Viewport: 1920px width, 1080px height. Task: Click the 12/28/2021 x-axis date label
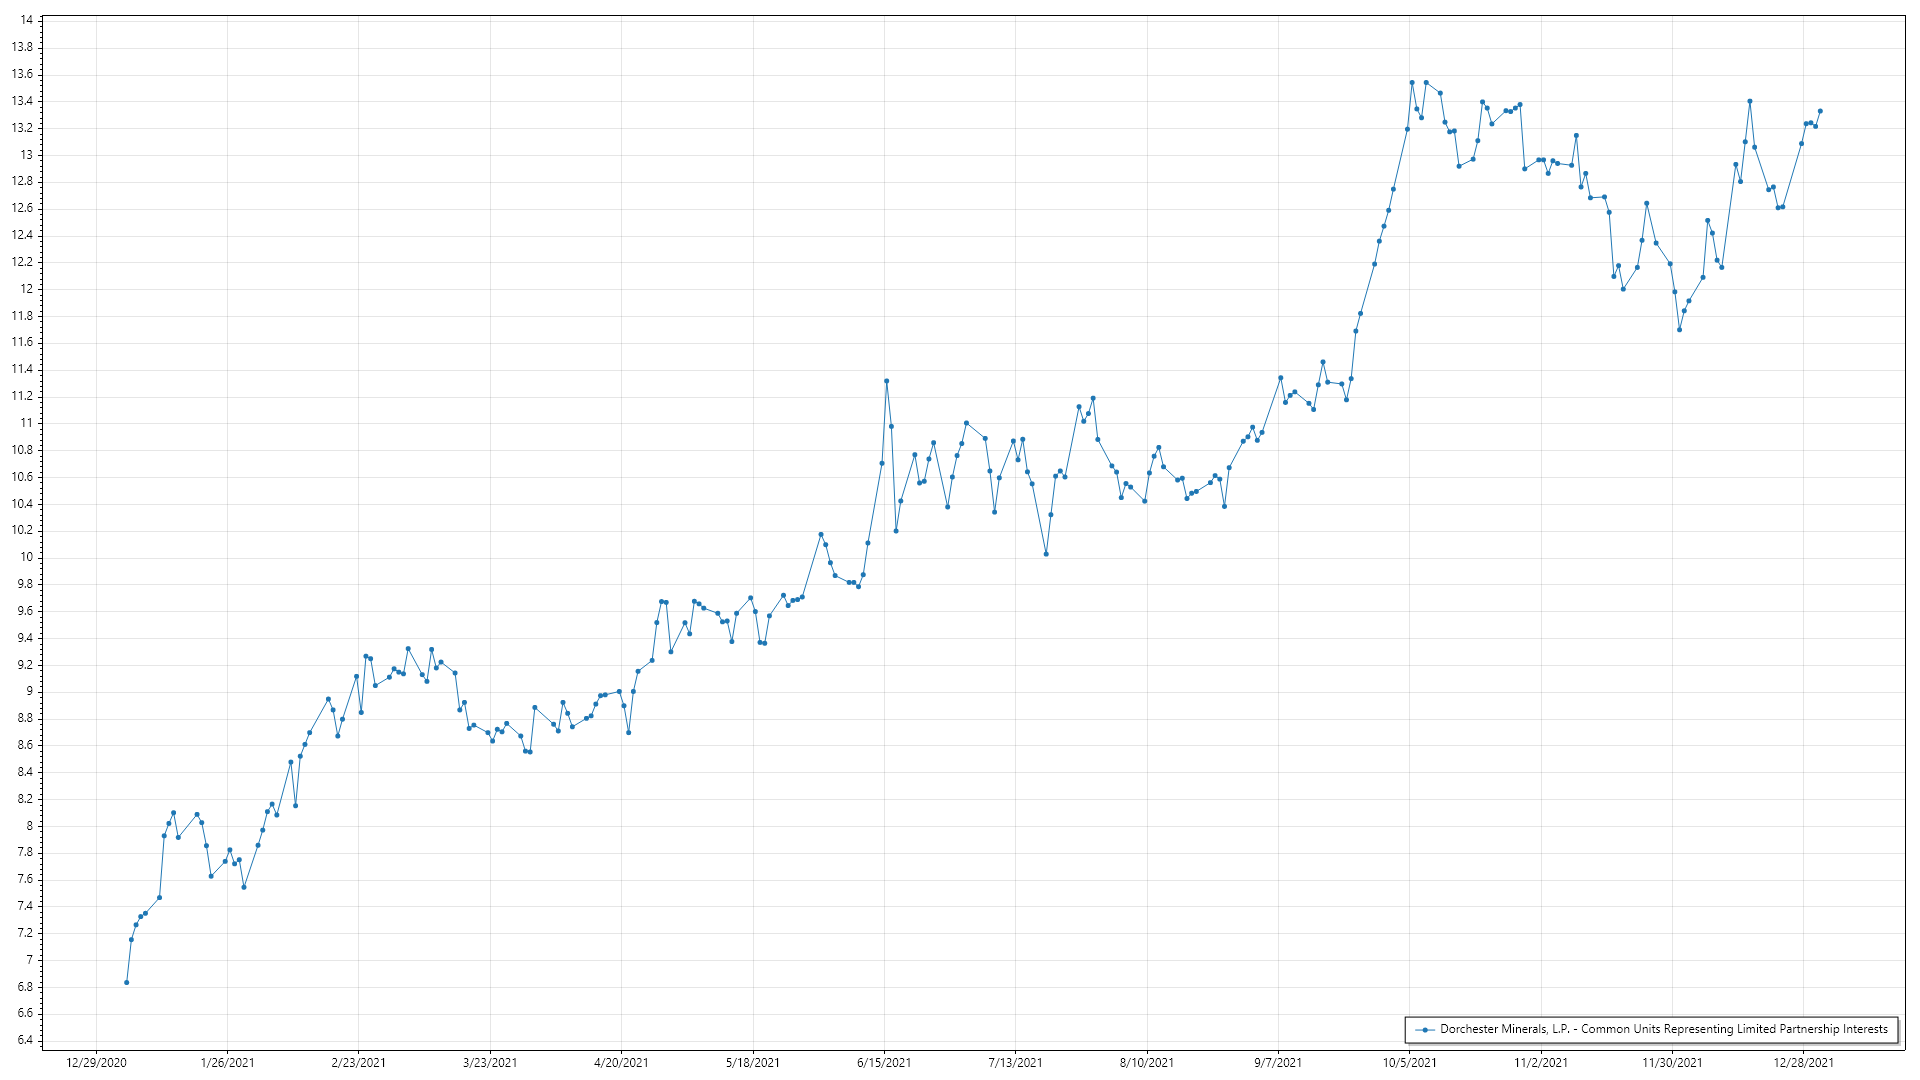[1803, 1063]
